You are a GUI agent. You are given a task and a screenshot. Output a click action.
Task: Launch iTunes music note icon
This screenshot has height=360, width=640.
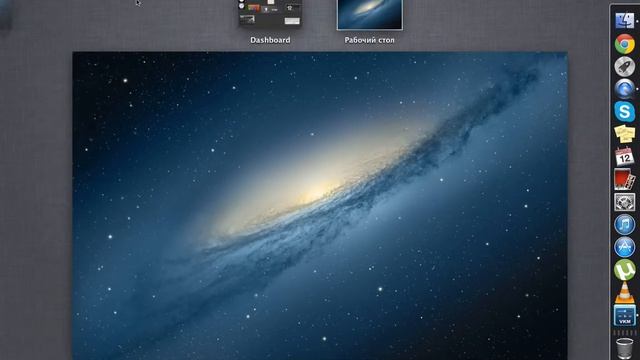(x=625, y=224)
